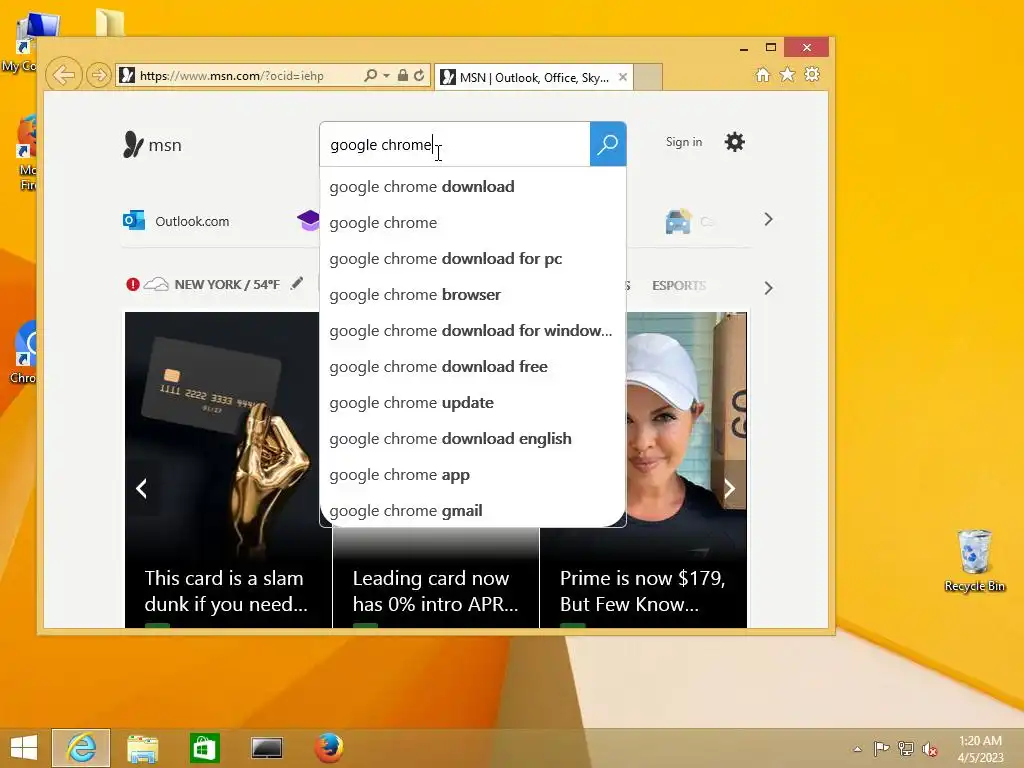Go to next carousel slide arrow
The image size is (1024, 768).
click(729, 488)
